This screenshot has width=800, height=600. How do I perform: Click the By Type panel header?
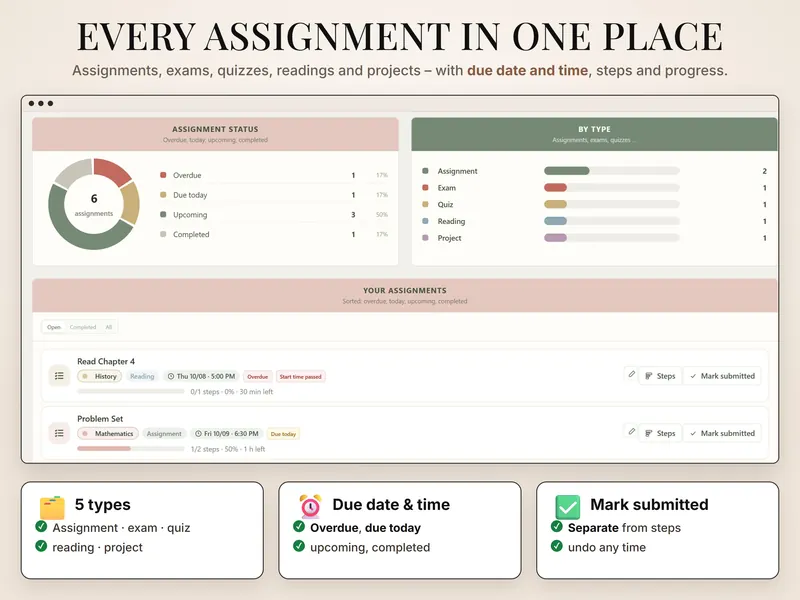(594, 134)
